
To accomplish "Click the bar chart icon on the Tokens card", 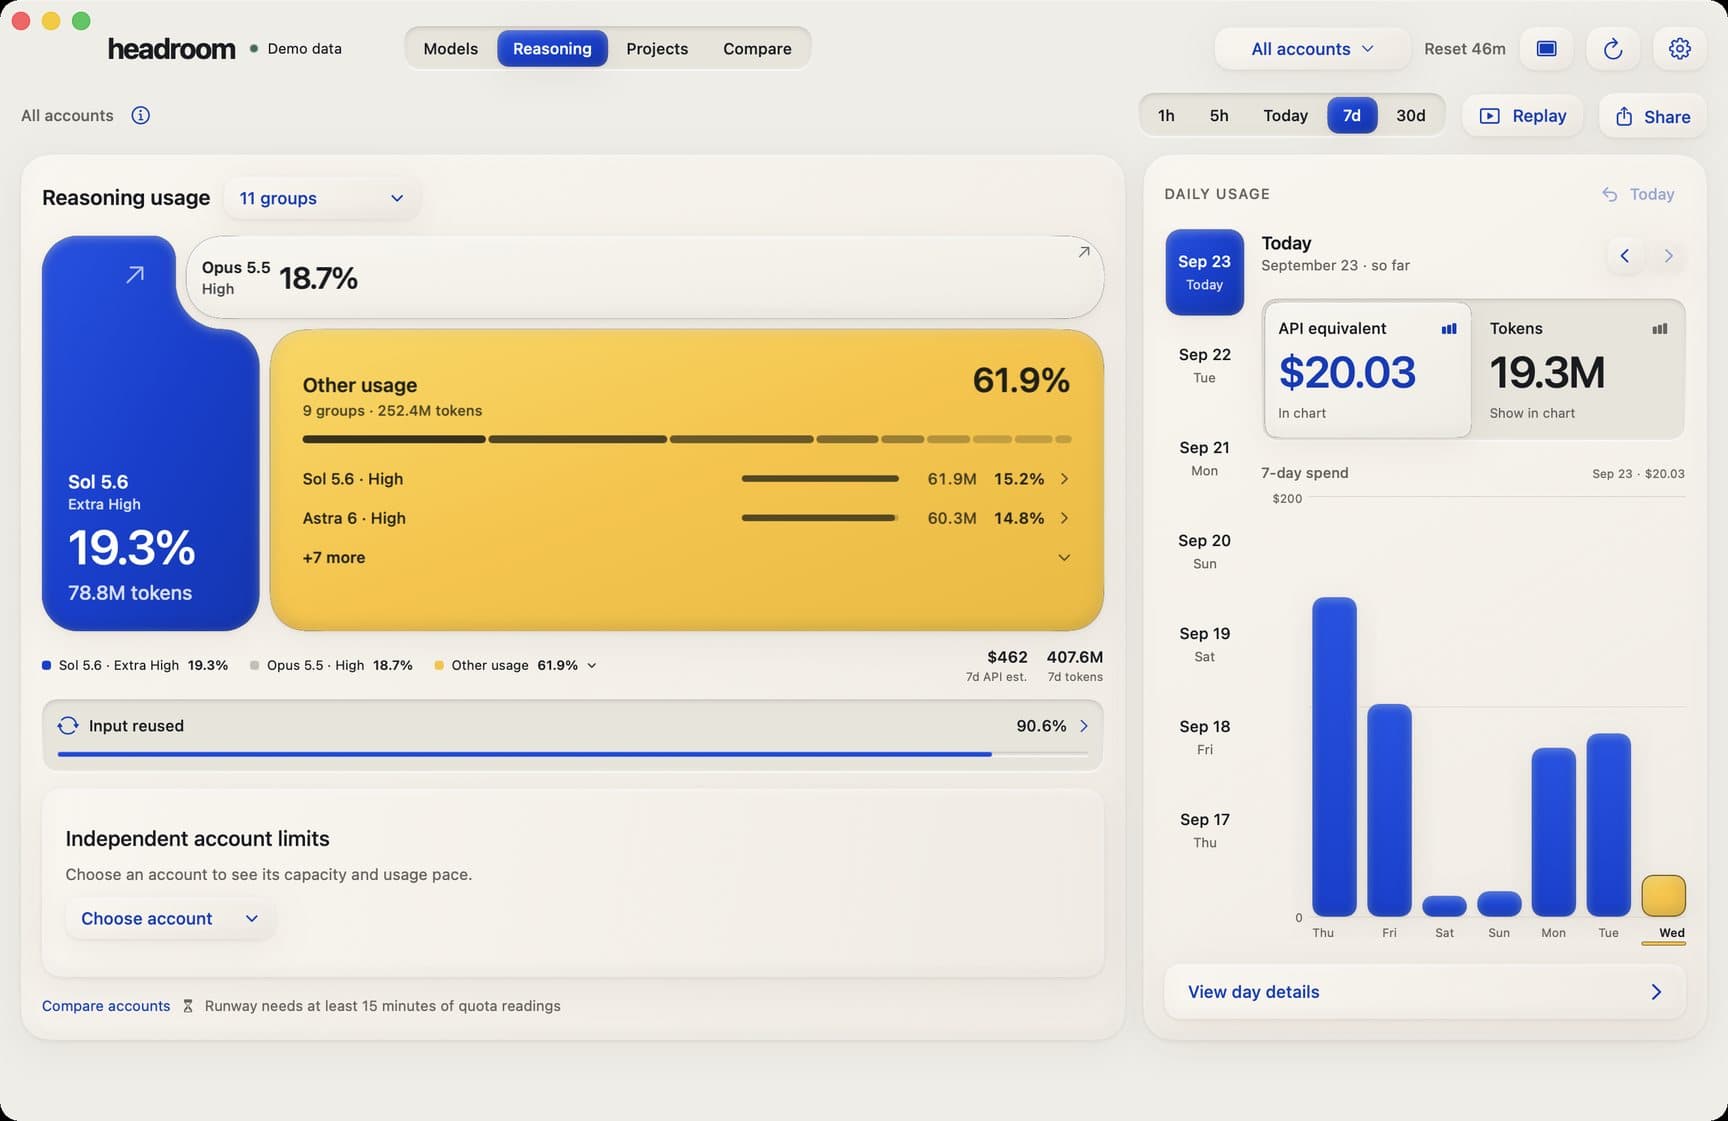I will tap(1660, 328).
